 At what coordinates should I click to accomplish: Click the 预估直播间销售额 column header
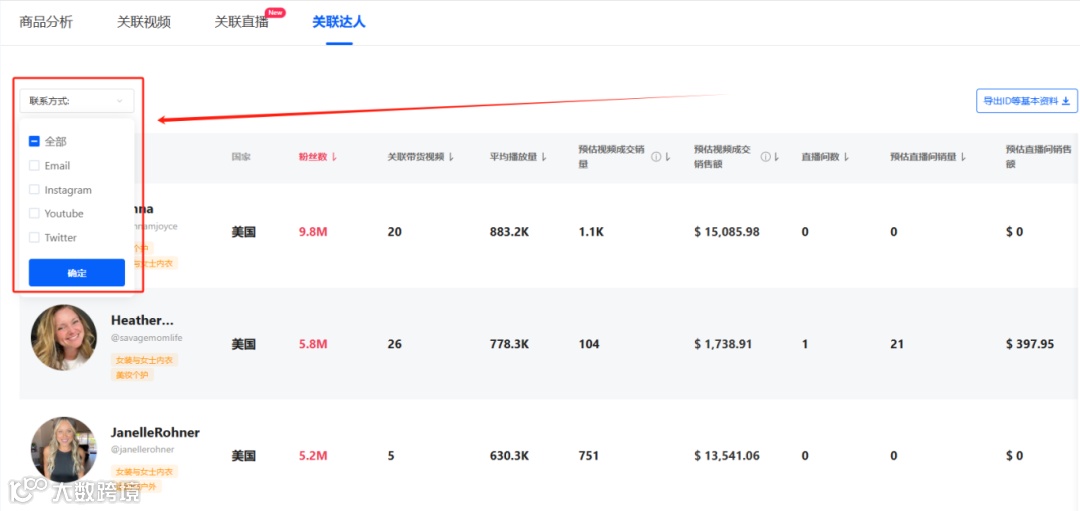tap(1040, 157)
